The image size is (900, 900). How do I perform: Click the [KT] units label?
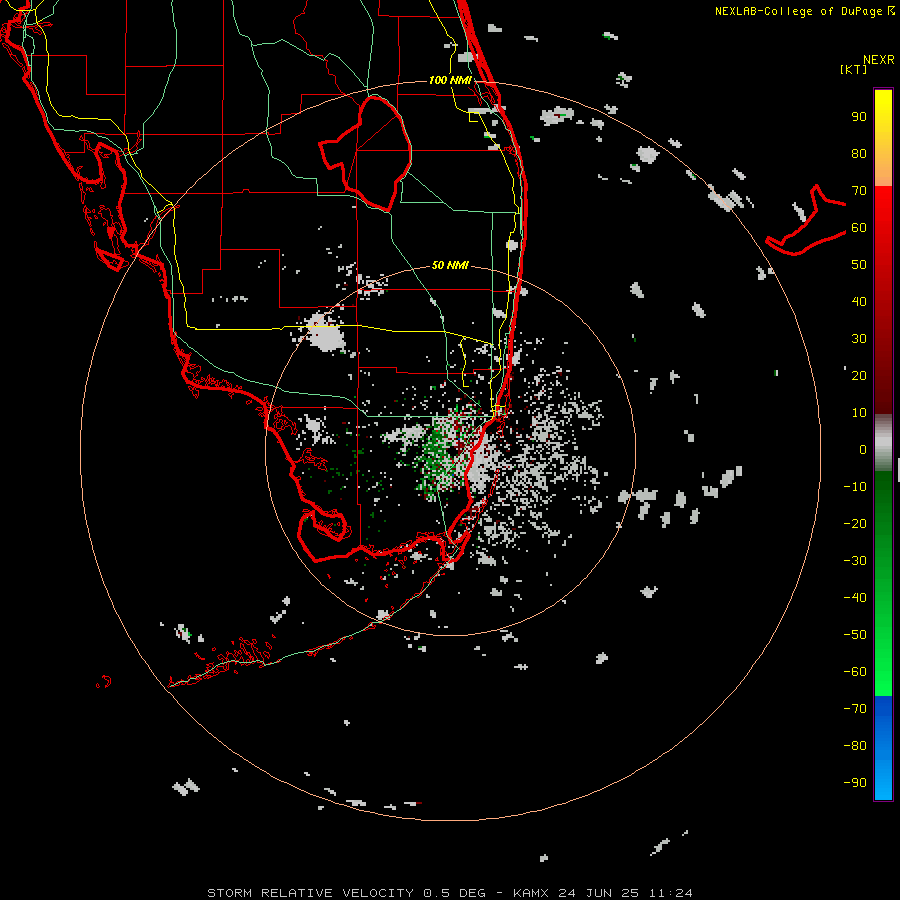tap(853, 69)
